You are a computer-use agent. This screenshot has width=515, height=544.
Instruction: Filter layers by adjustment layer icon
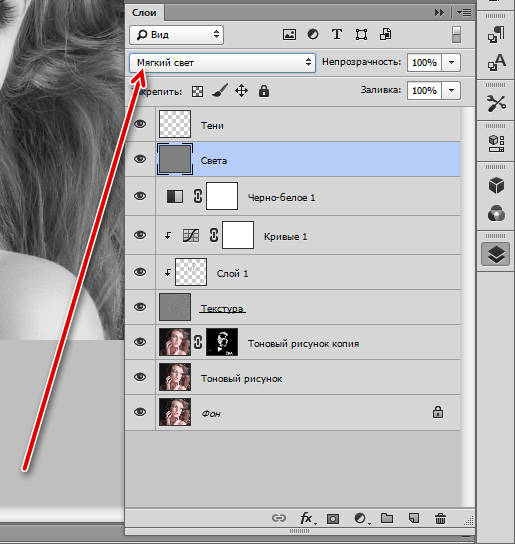pyautogui.click(x=313, y=34)
